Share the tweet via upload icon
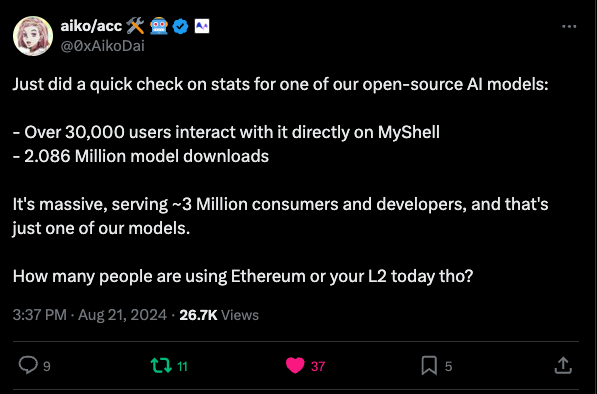 (563, 365)
